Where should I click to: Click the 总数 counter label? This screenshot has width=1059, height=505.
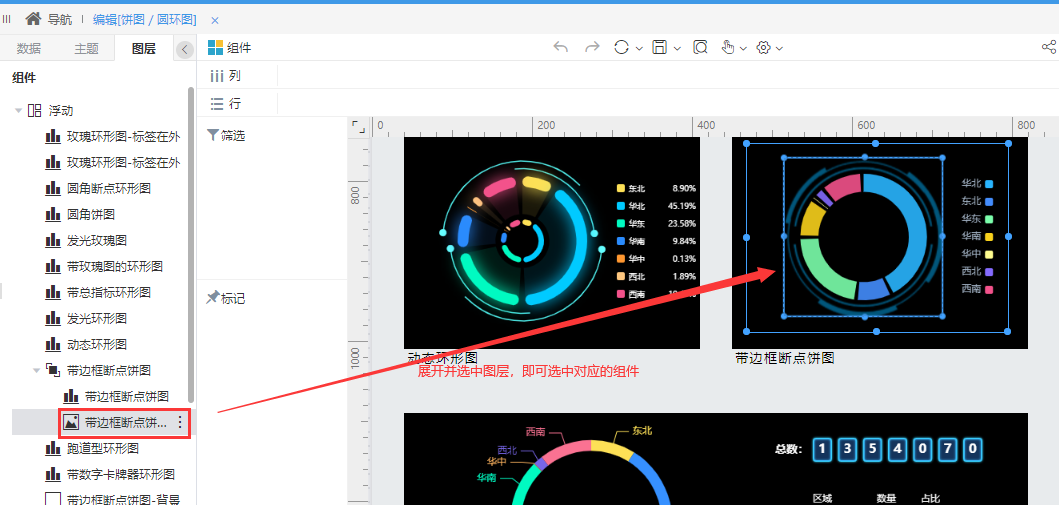[x=789, y=449]
